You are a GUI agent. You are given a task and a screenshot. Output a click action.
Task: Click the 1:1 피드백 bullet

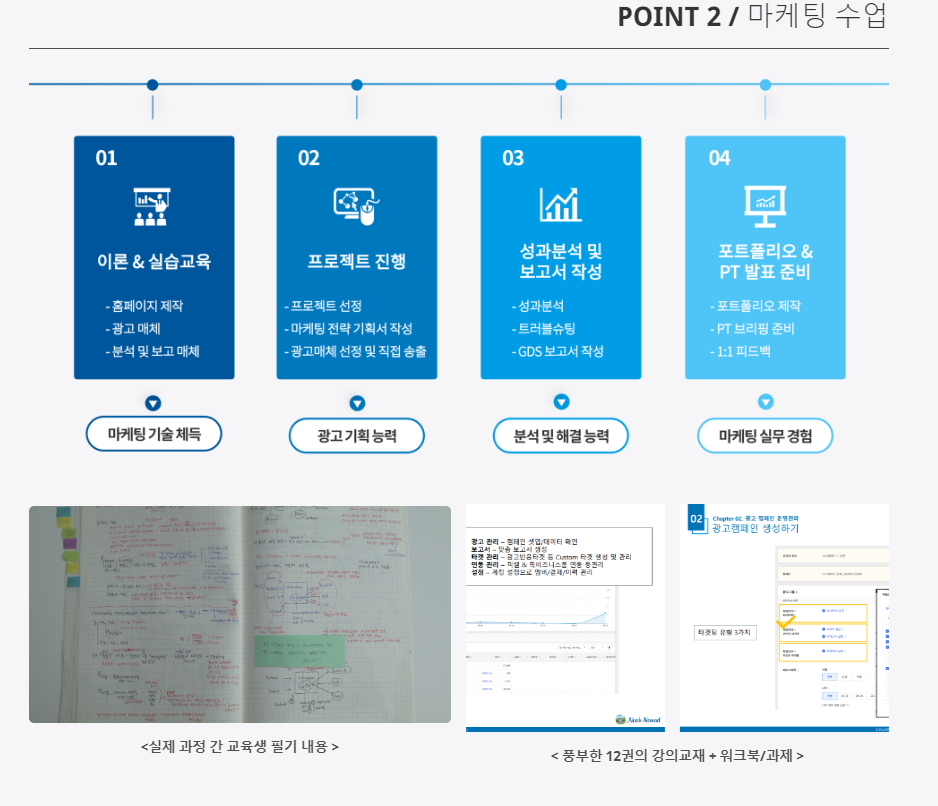[740, 351]
